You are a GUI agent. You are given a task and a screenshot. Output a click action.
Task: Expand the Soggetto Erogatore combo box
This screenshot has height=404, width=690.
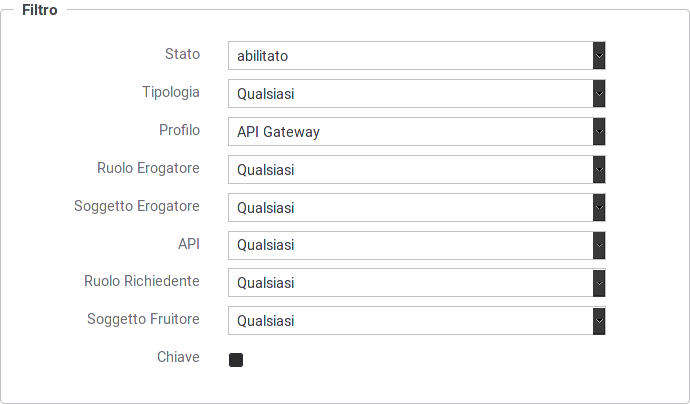pos(417,207)
